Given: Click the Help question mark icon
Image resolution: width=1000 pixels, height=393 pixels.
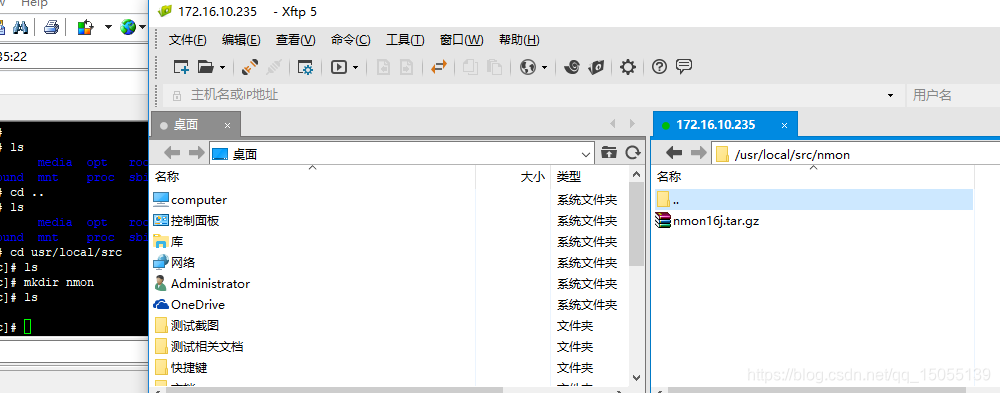Looking at the screenshot, I should point(659,67).
